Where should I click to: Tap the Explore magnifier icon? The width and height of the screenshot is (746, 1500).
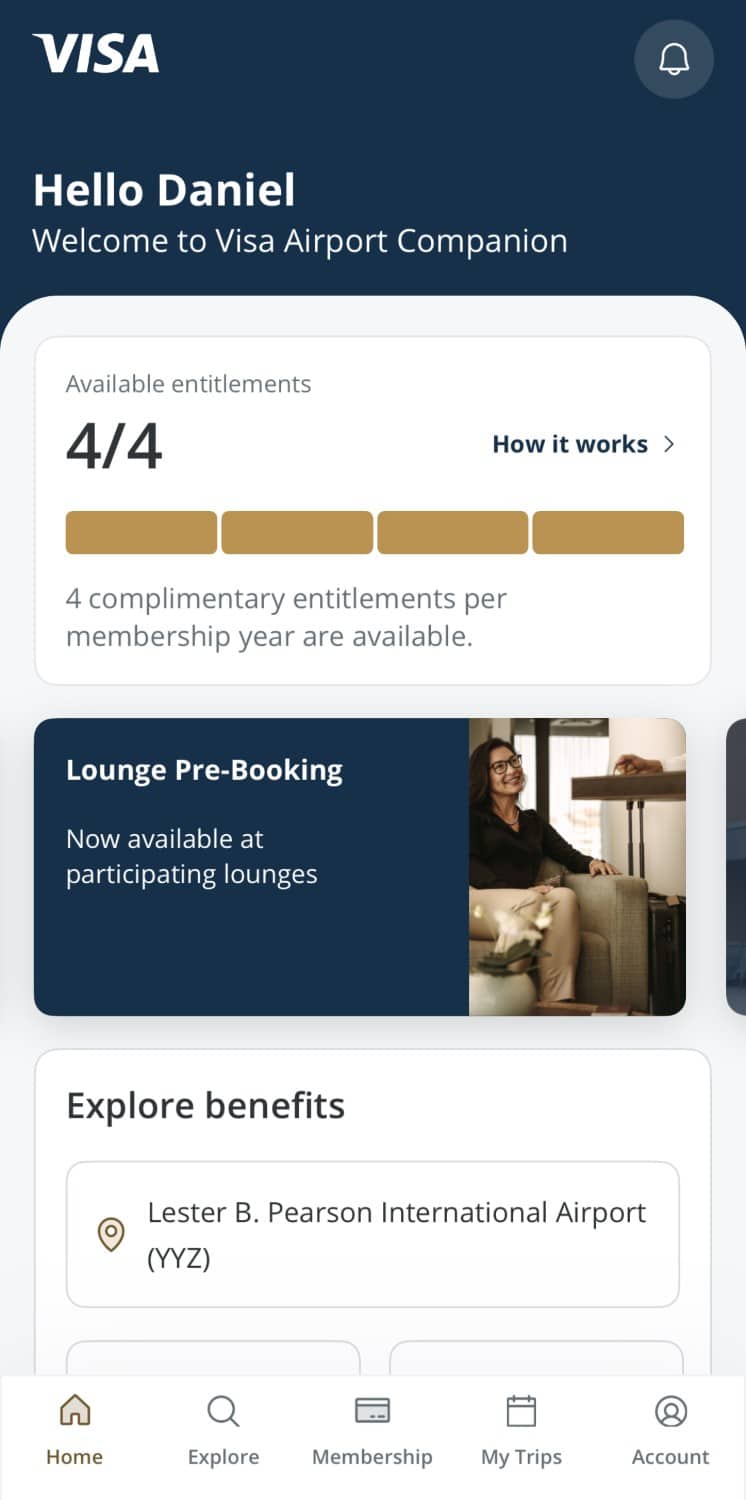(223, 1411)
